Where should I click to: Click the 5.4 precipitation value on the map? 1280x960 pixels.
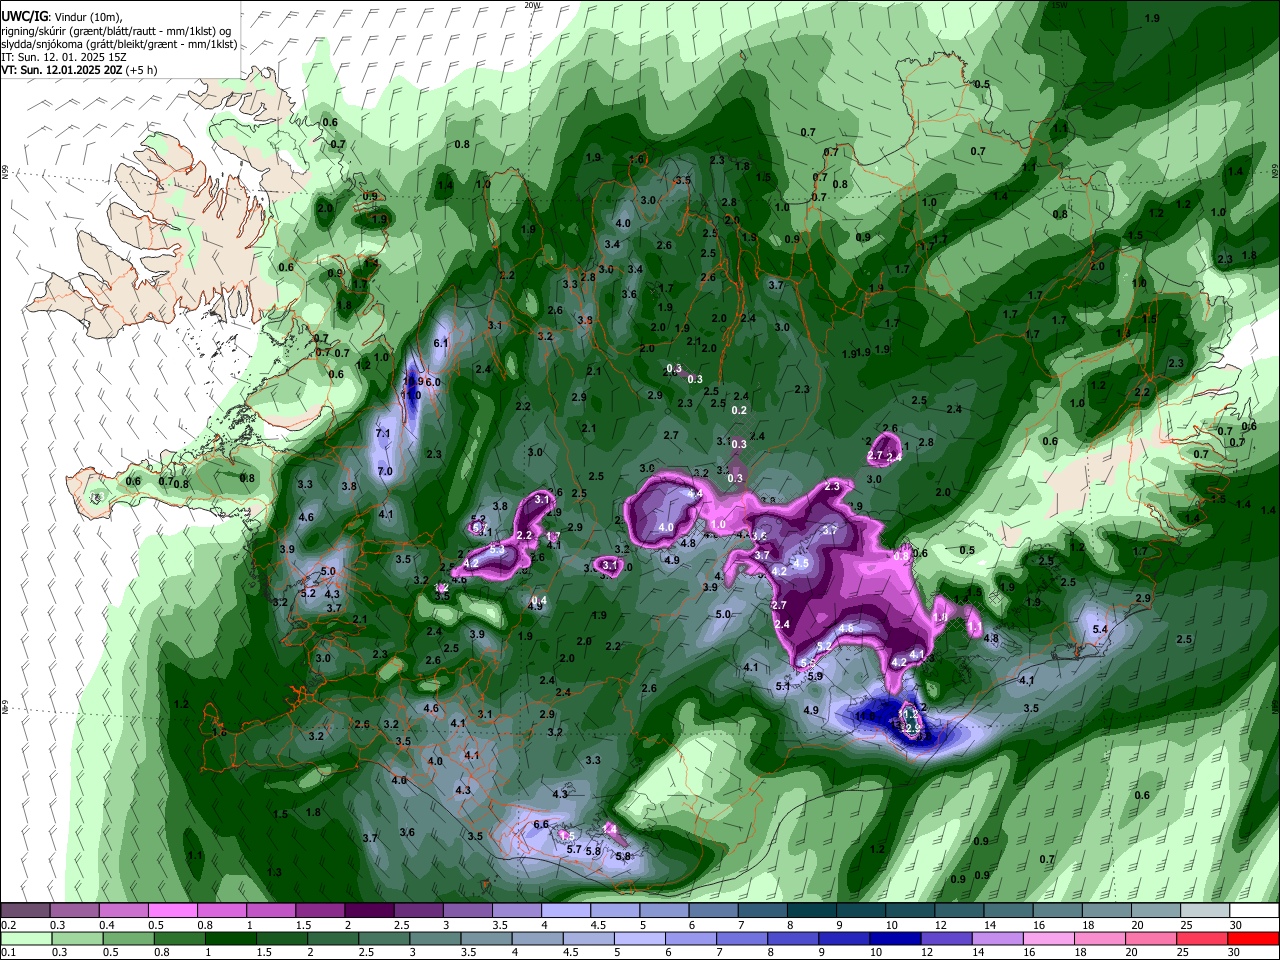coord(1100,629)
